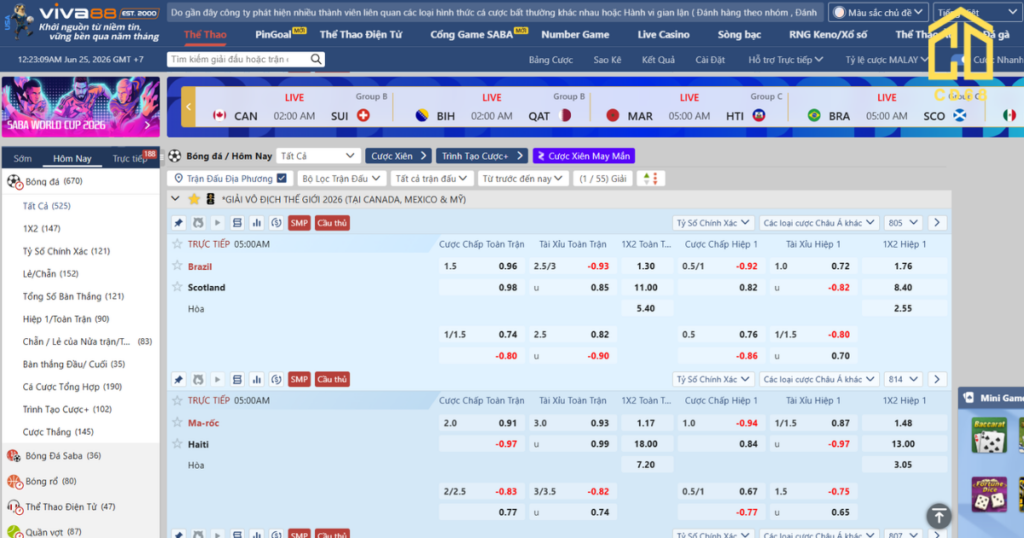
Task: Open Live Casino menu item
Action: coord(663,35)
